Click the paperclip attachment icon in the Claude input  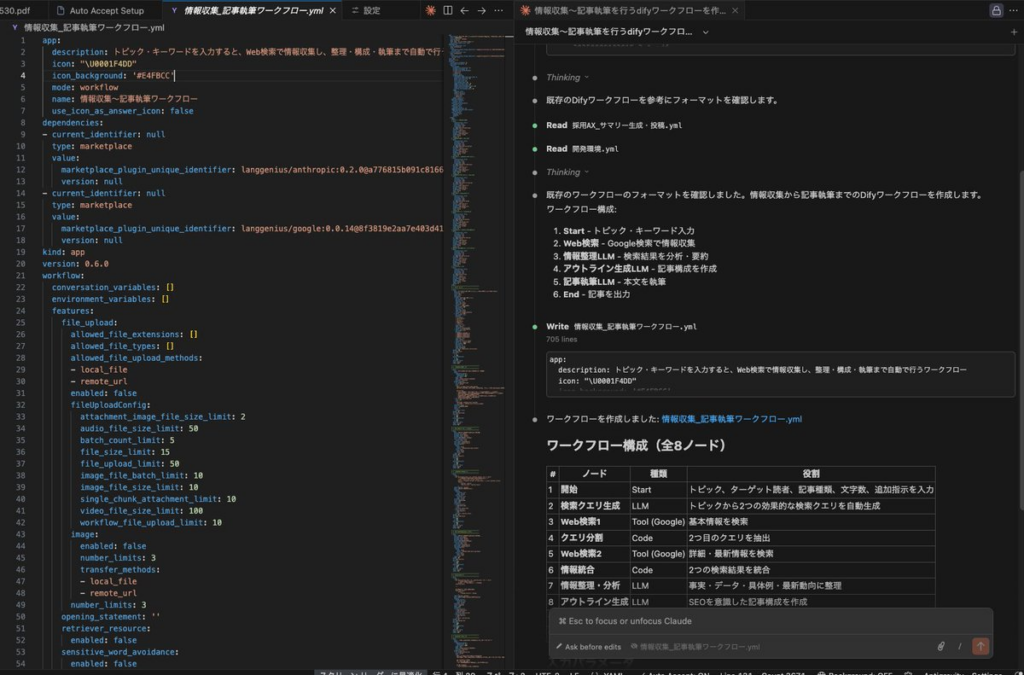point(942,646)
